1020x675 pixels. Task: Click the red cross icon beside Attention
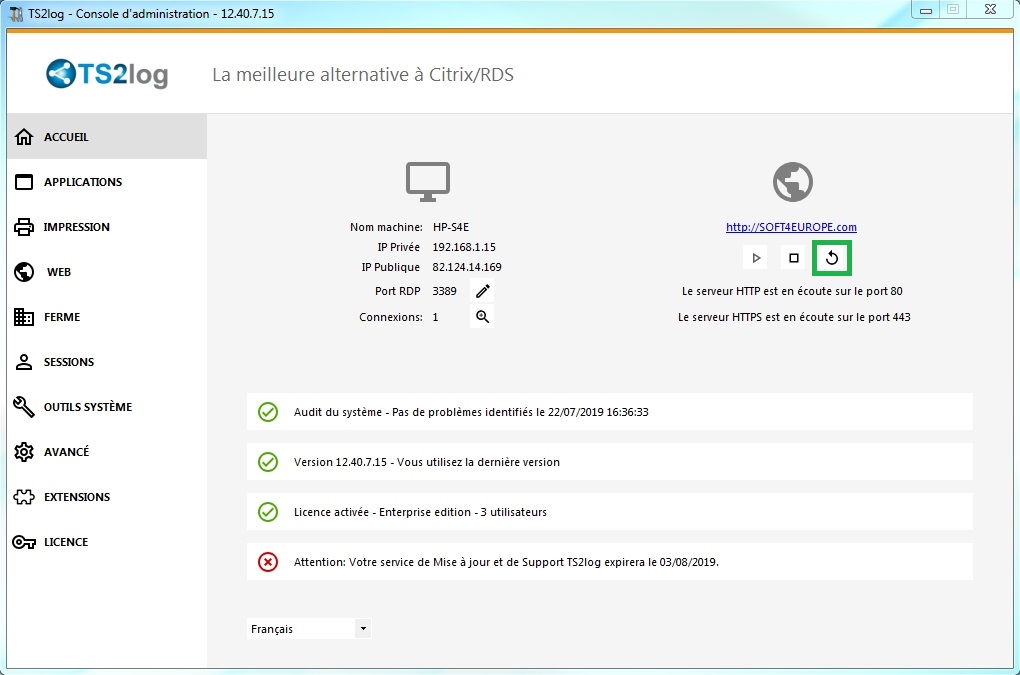coord(268,562)
